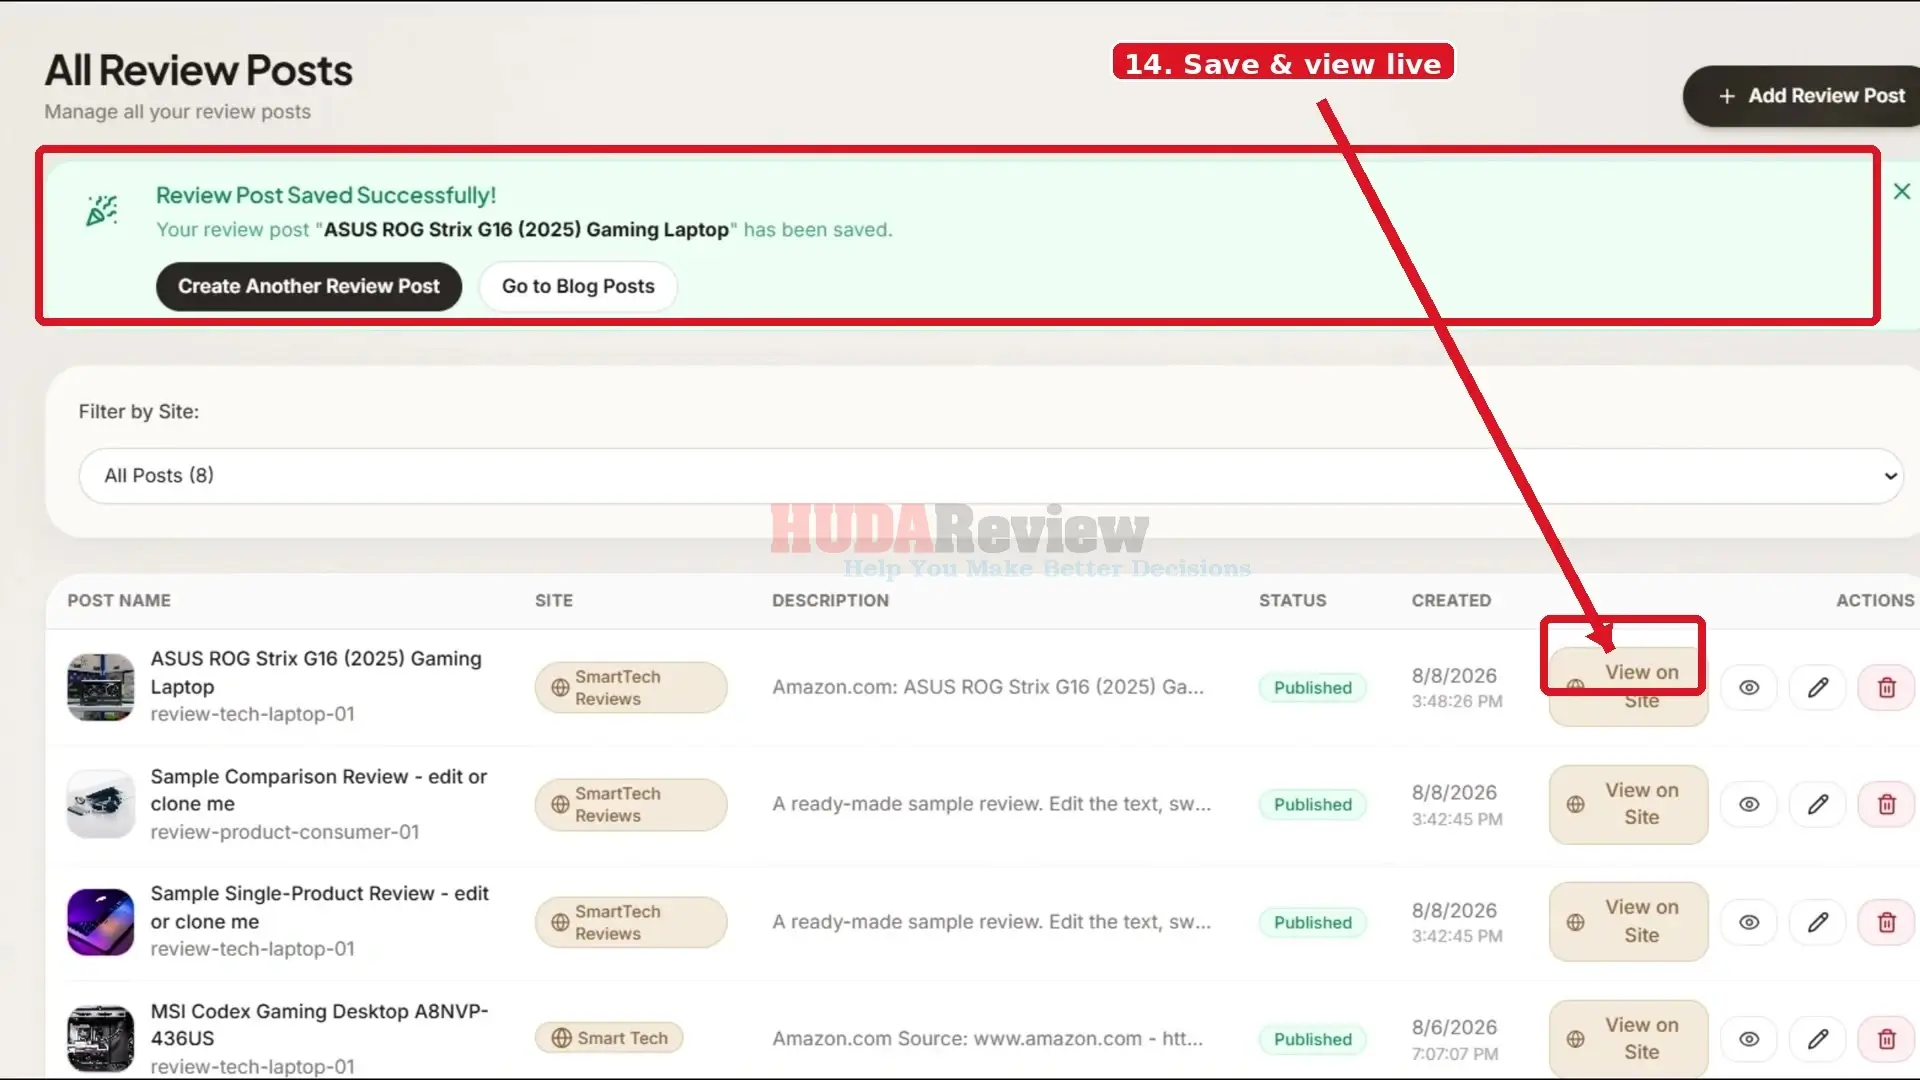Click the Published status of MSI Codex post
Screen dimensions: 1920x1080
point(1312,1039)
